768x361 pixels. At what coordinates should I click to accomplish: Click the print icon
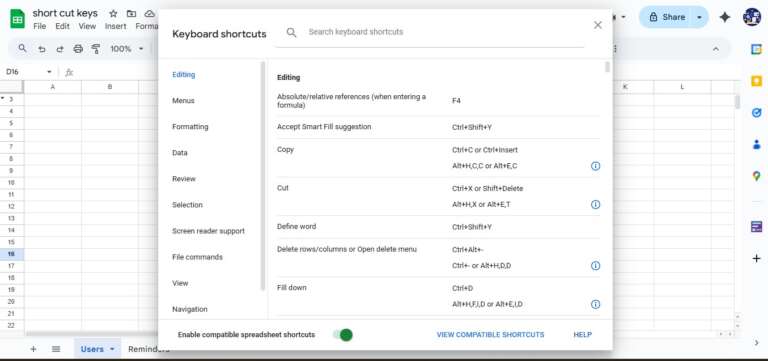[78, 49]
